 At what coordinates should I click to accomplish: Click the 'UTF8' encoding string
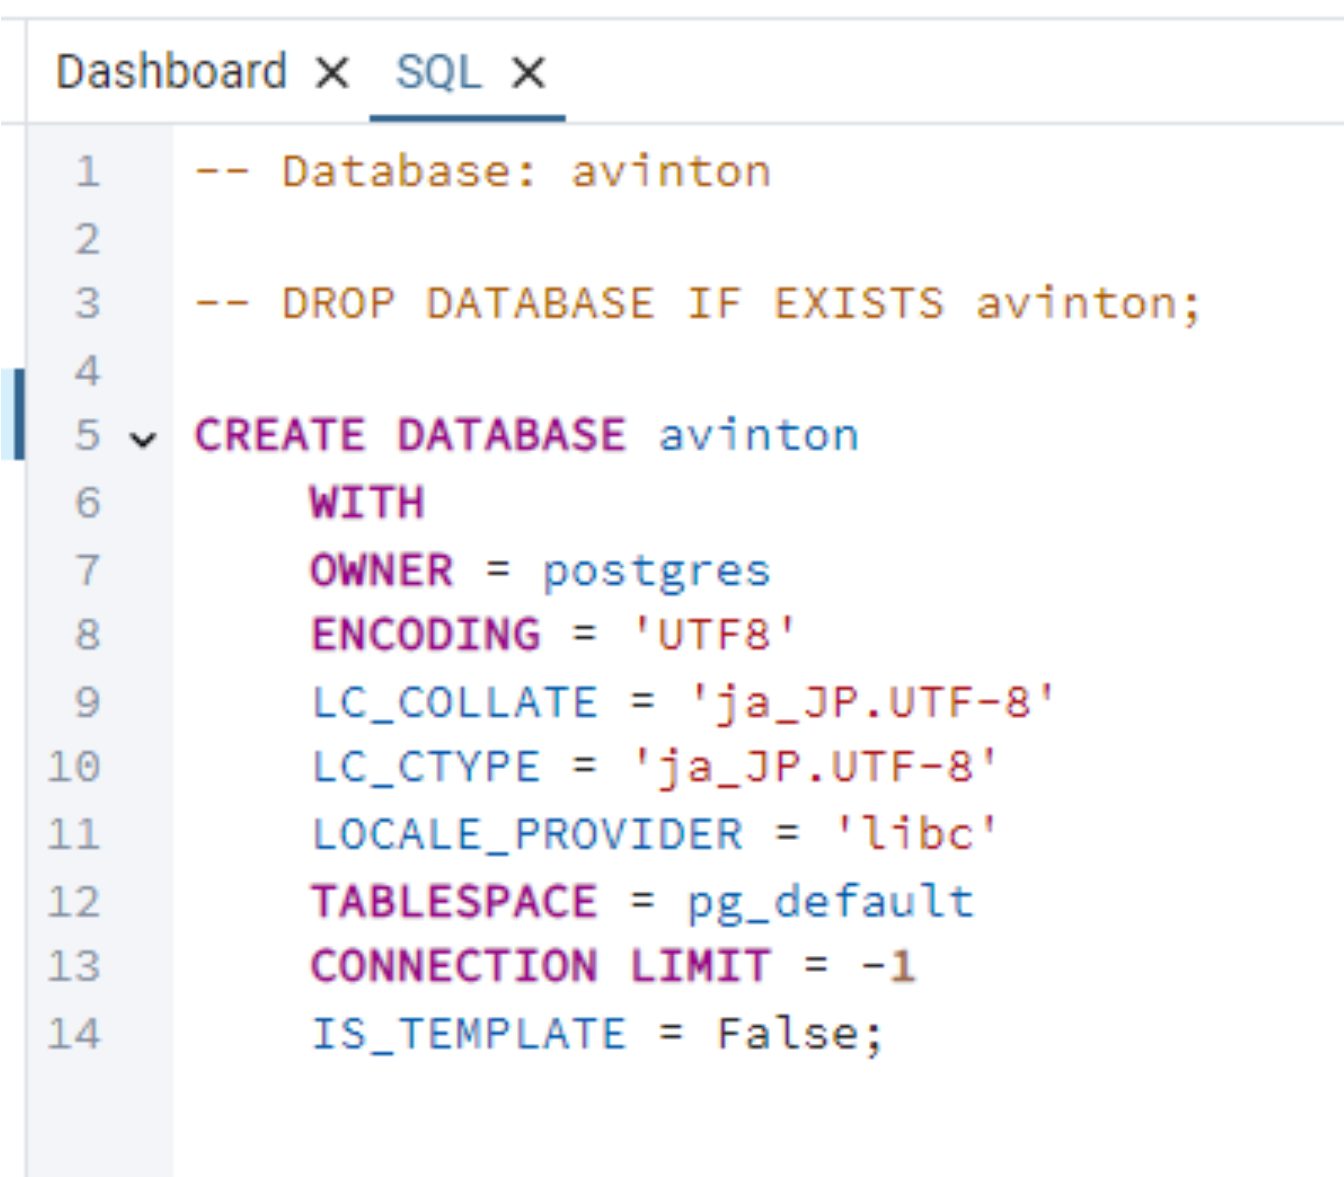(x=714, y=634)
